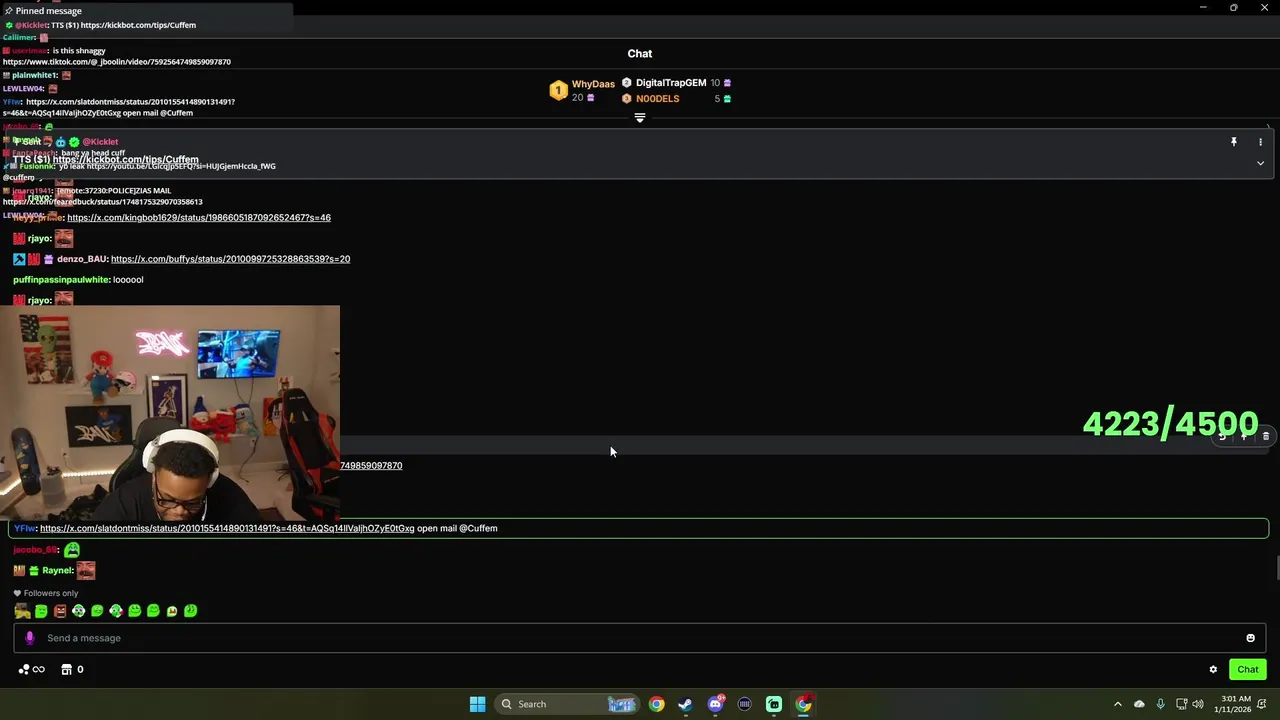Open N00DELS's leaderboard entry
Screen dimensions: 1280x720
point(677,99)
